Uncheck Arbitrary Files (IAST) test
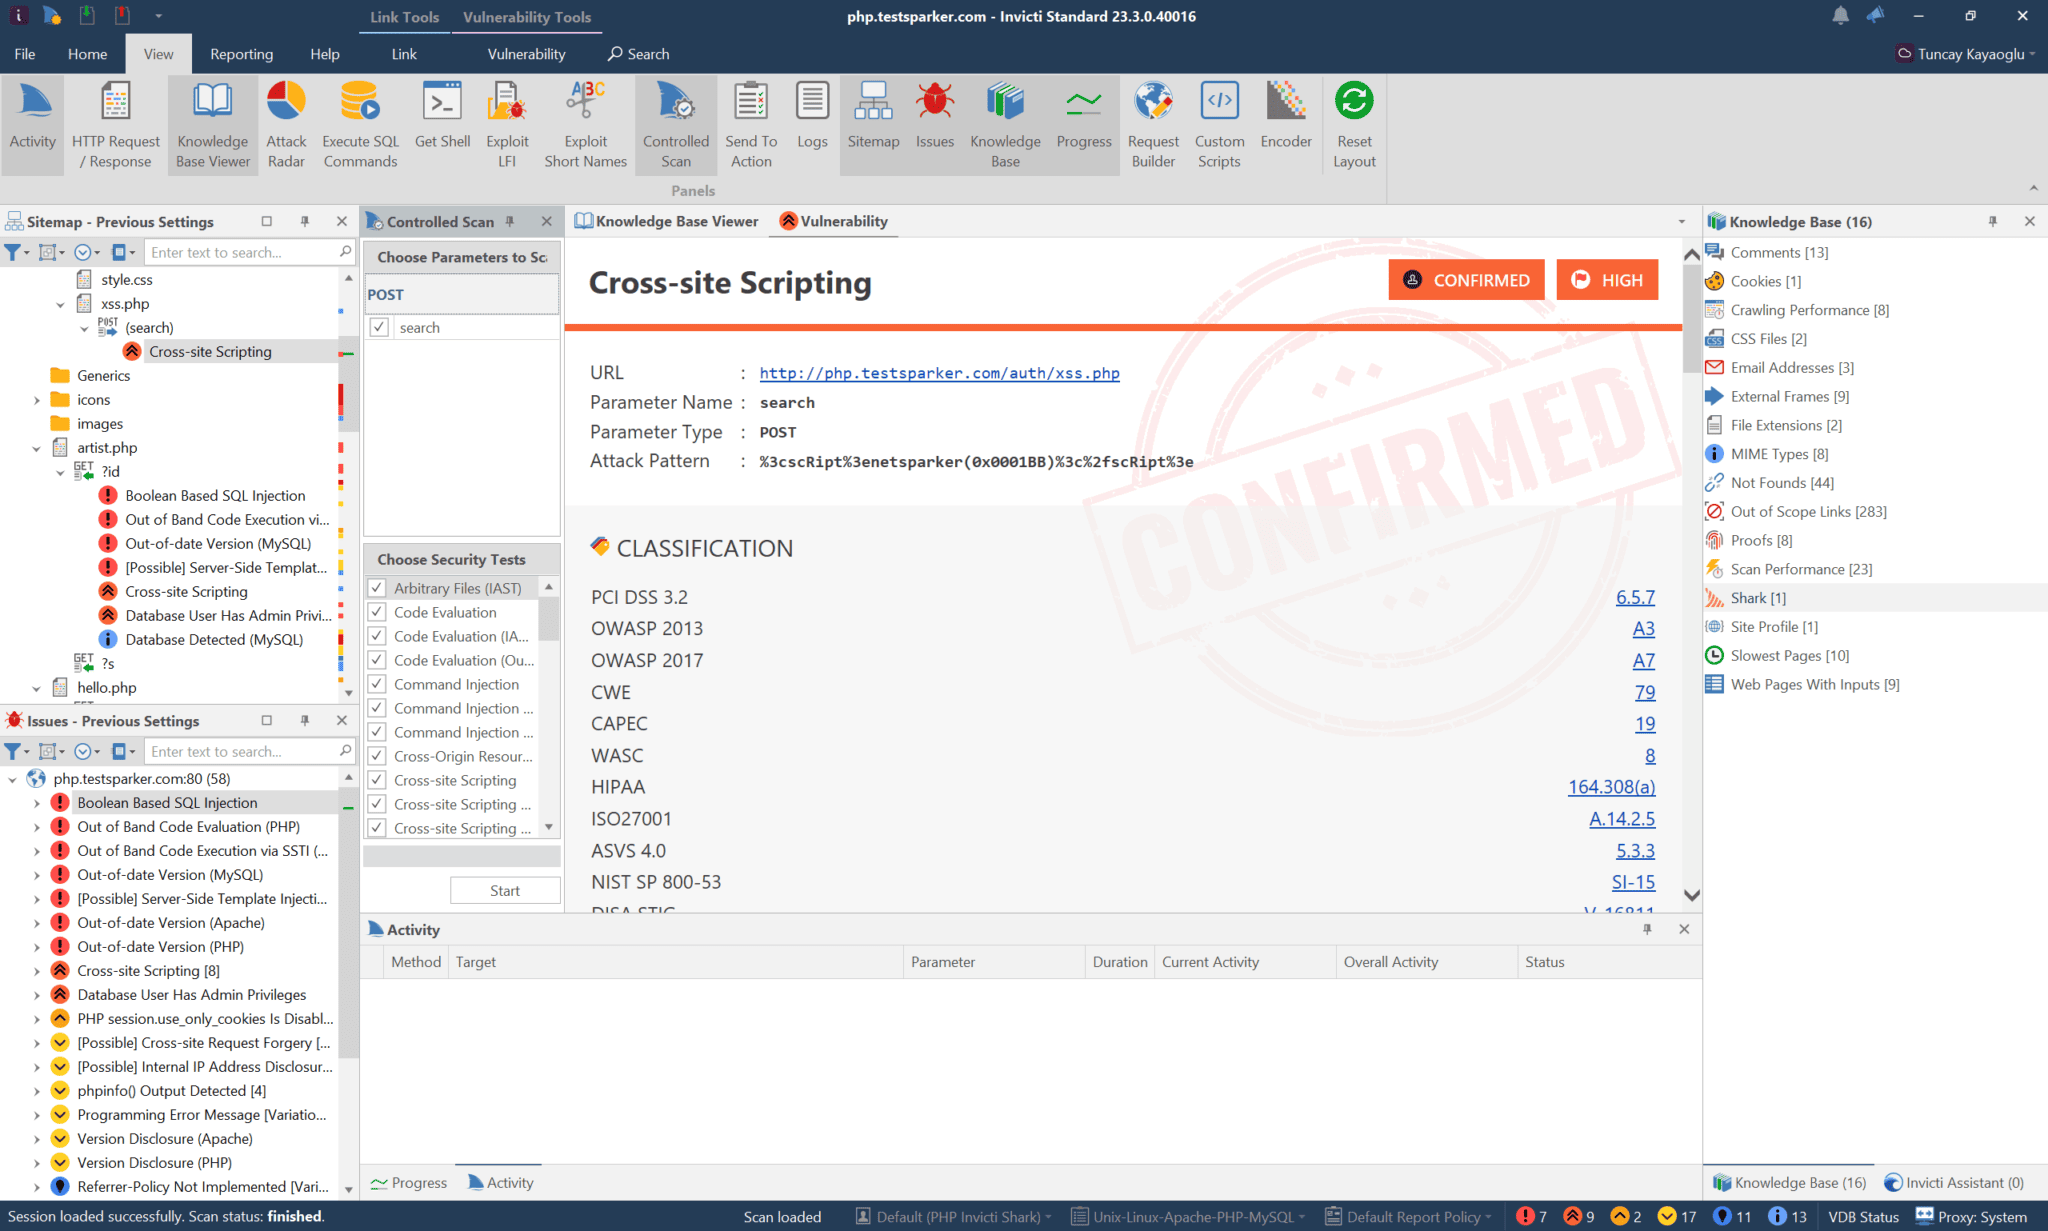 [x=378, y=589]
